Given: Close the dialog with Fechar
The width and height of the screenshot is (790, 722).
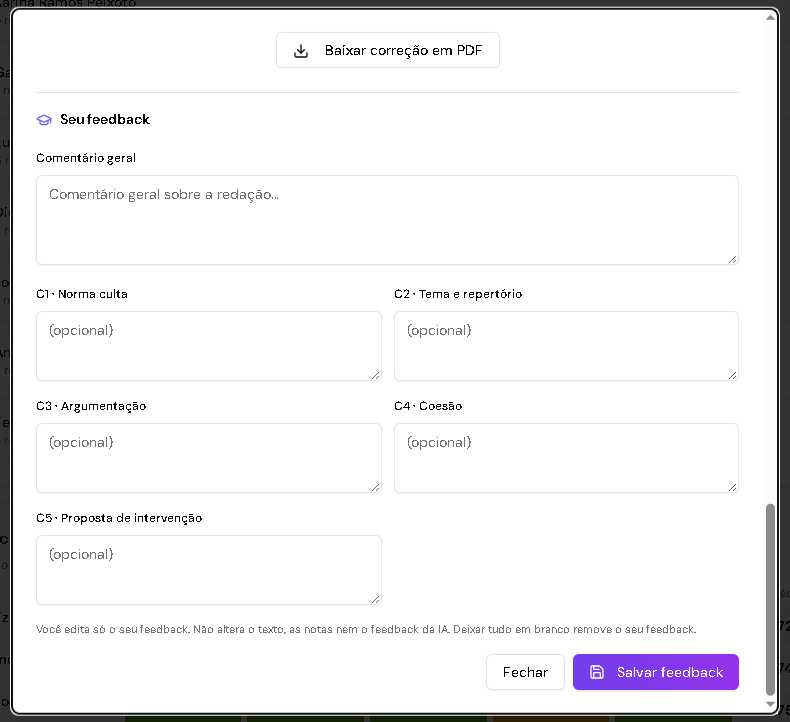Looking at the screenshot, I should 525,672.
